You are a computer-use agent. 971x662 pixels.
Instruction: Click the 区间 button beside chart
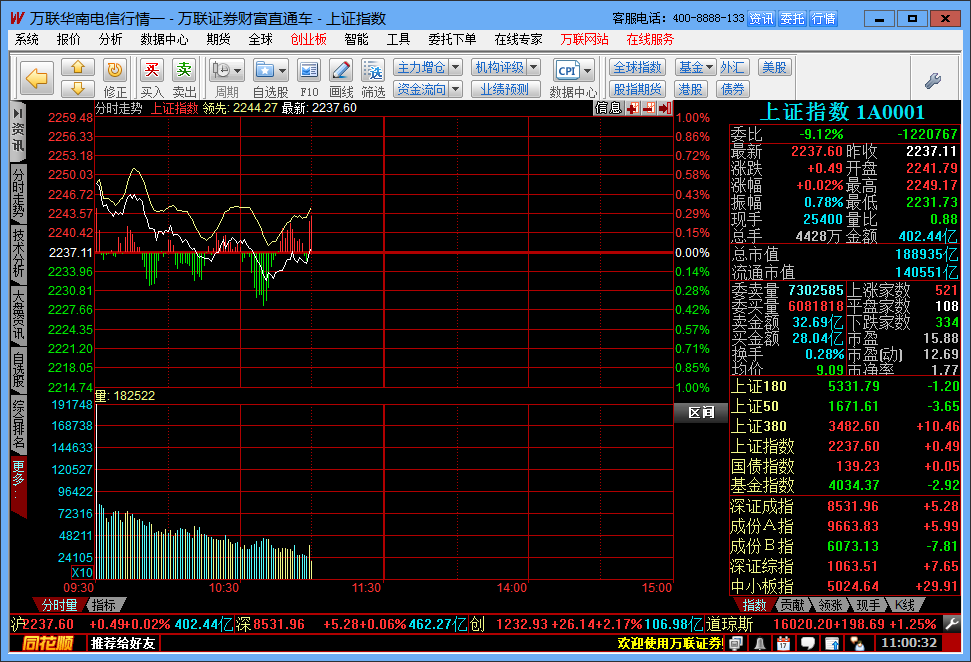pos(700,412)
